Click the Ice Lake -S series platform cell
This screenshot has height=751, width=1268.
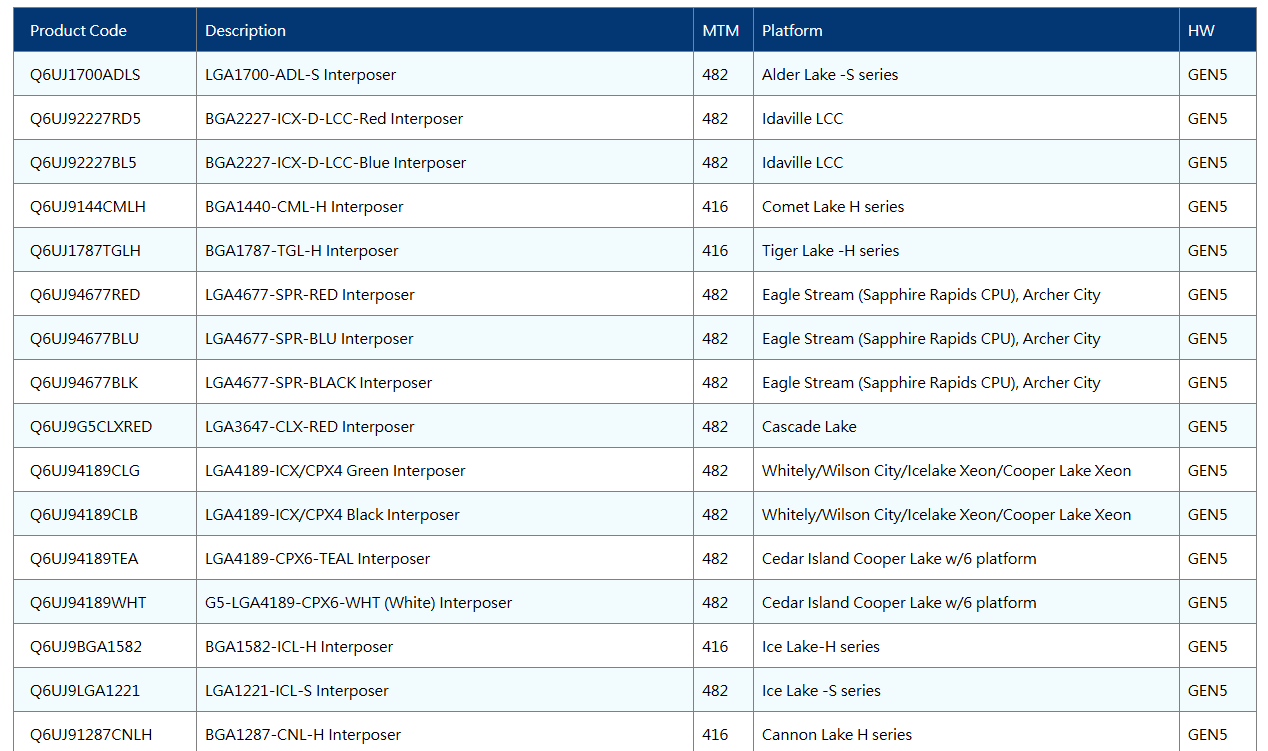point(821,691)
